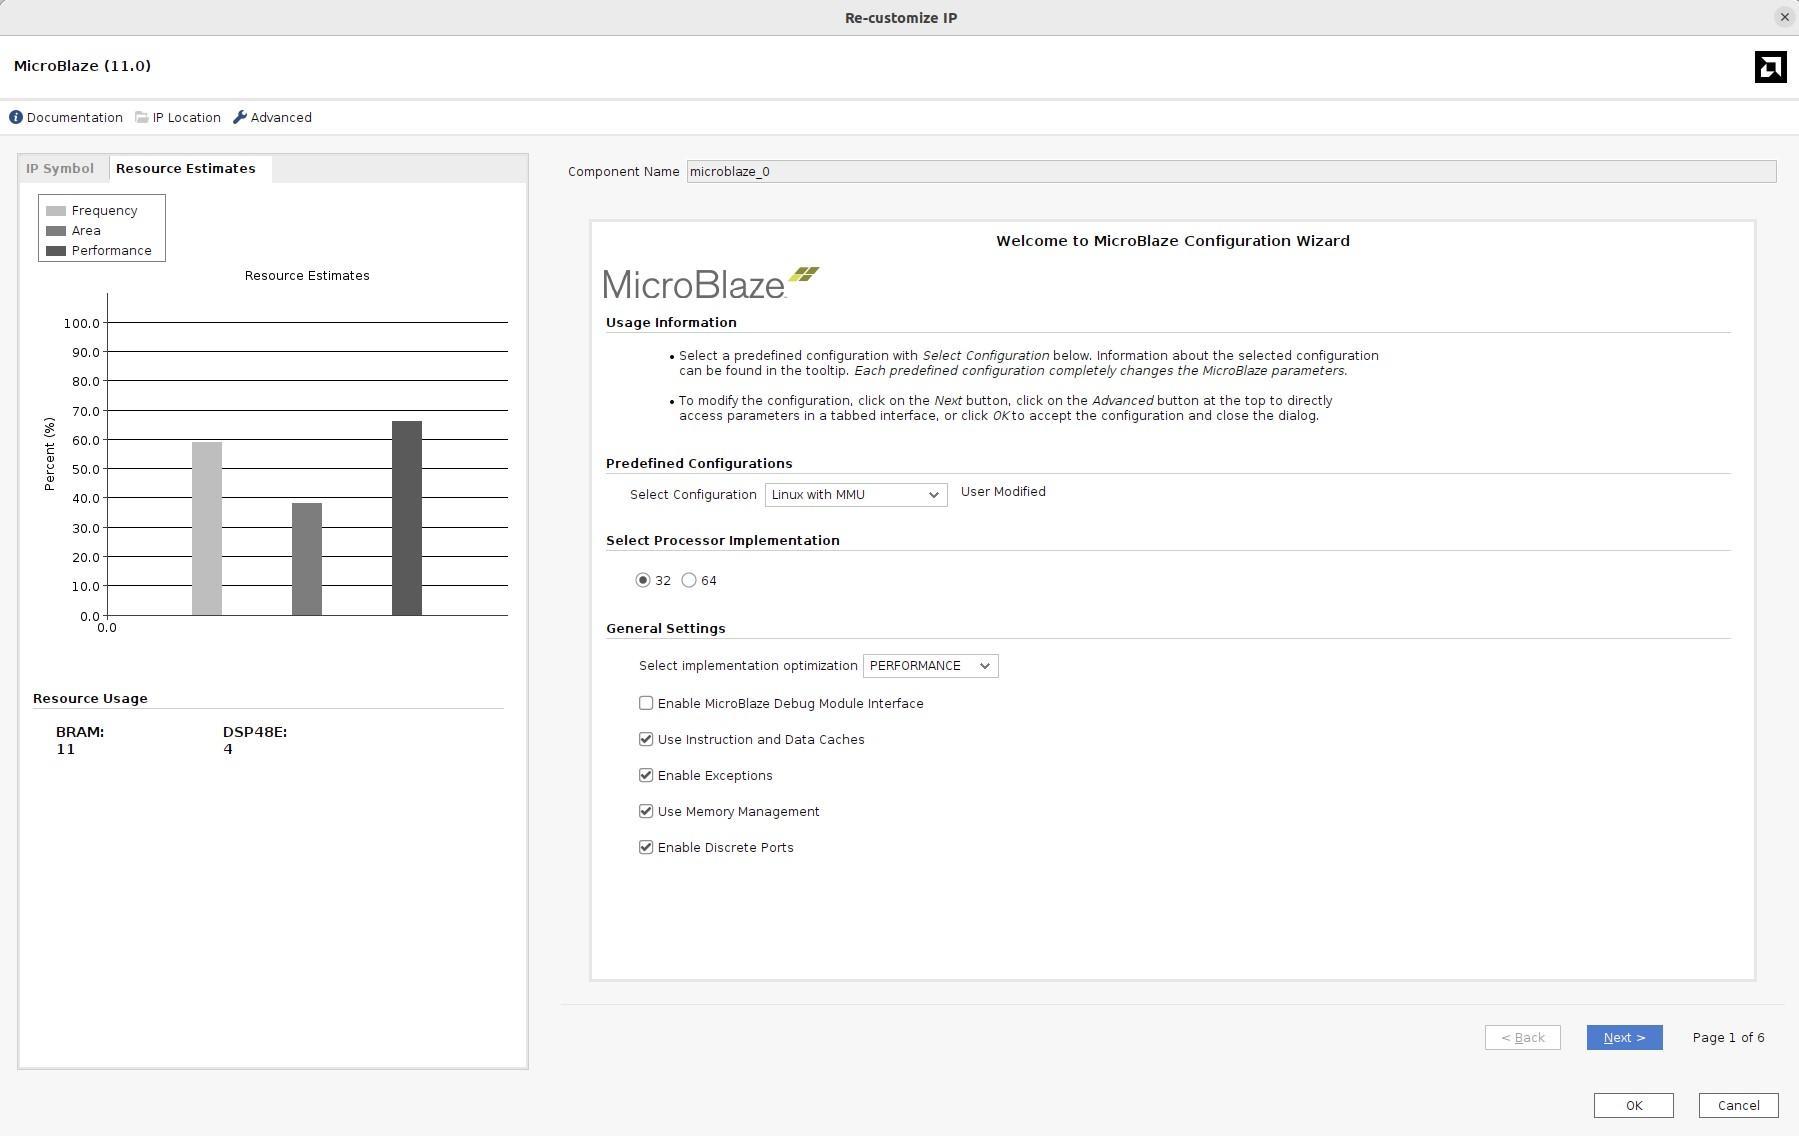Switch to the IP Symbol tab
This screenshot has height=1136, width=1799.
coord(60,168)
